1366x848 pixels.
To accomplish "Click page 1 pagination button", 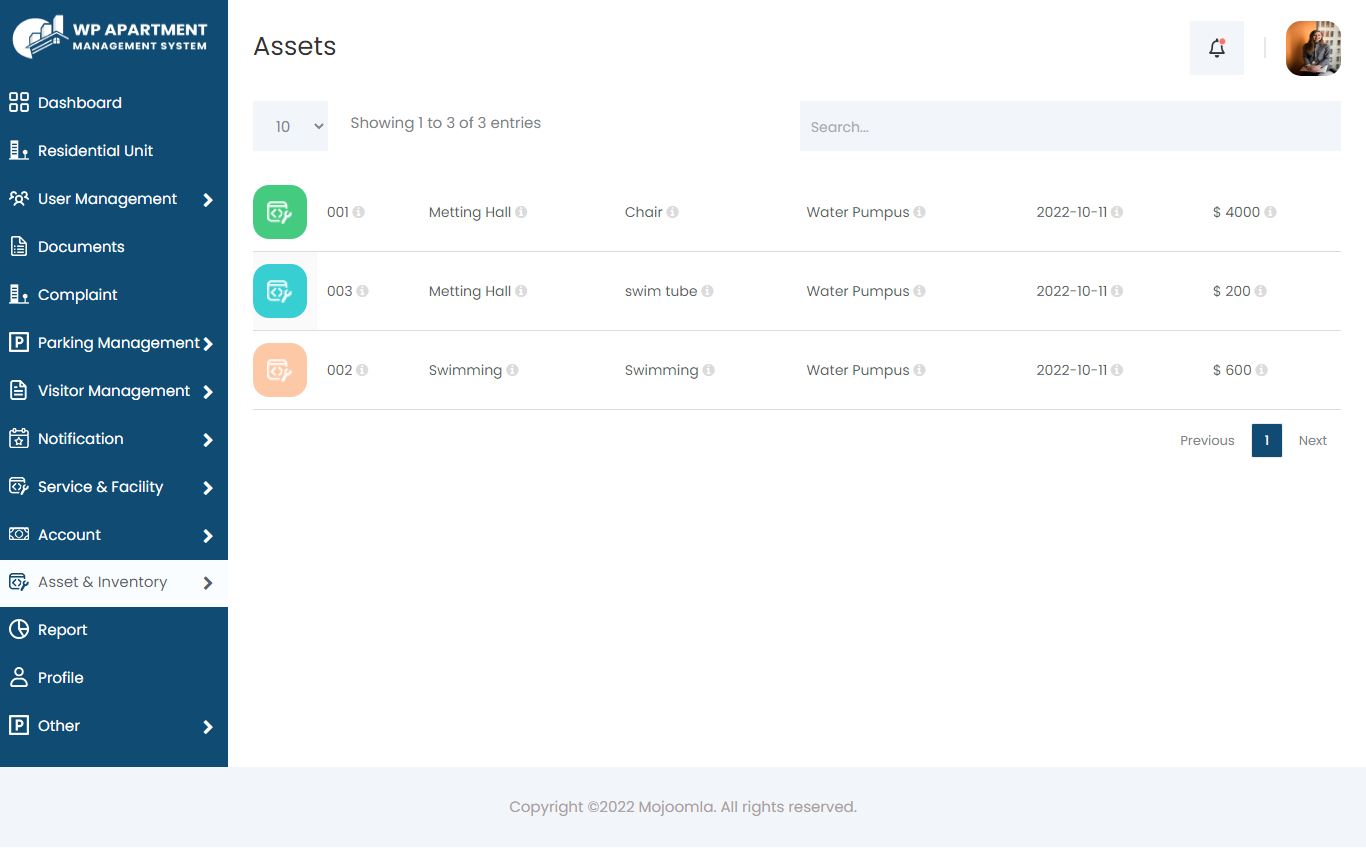I will click(x=1267, y=440).
